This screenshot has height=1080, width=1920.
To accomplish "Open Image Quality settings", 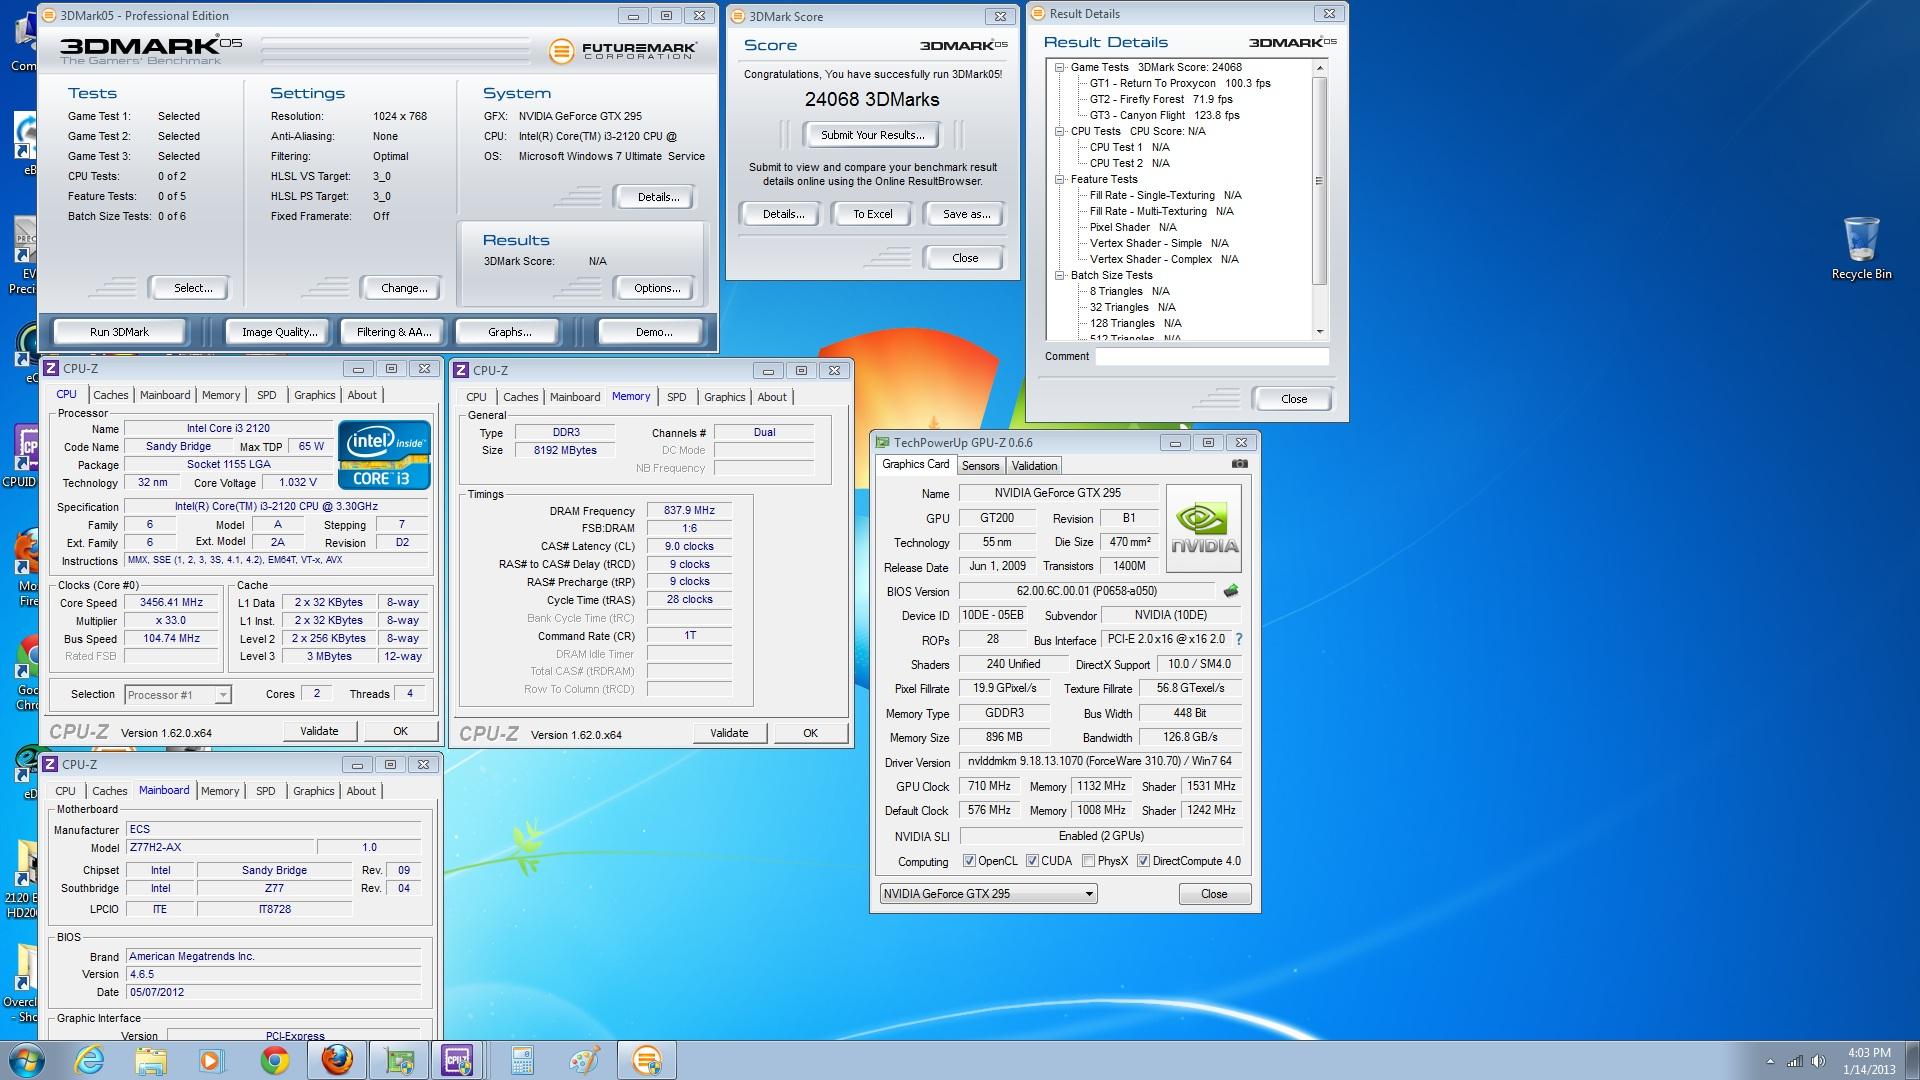I will [280, 332].
